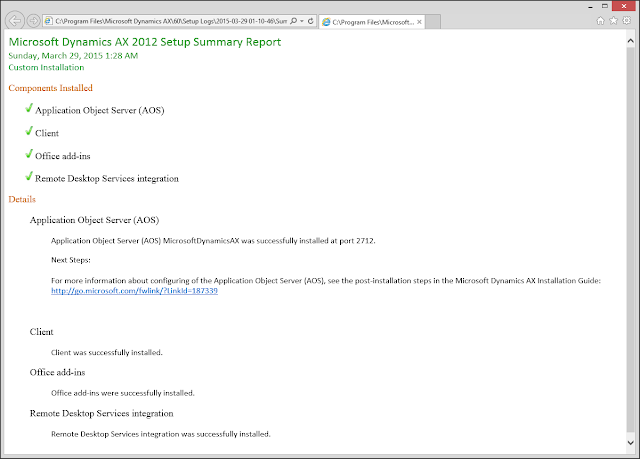This screenshot has width=640, height=459.
Task: Click the date Sunday, March 29, 2015
Action: tap(73, 55)
